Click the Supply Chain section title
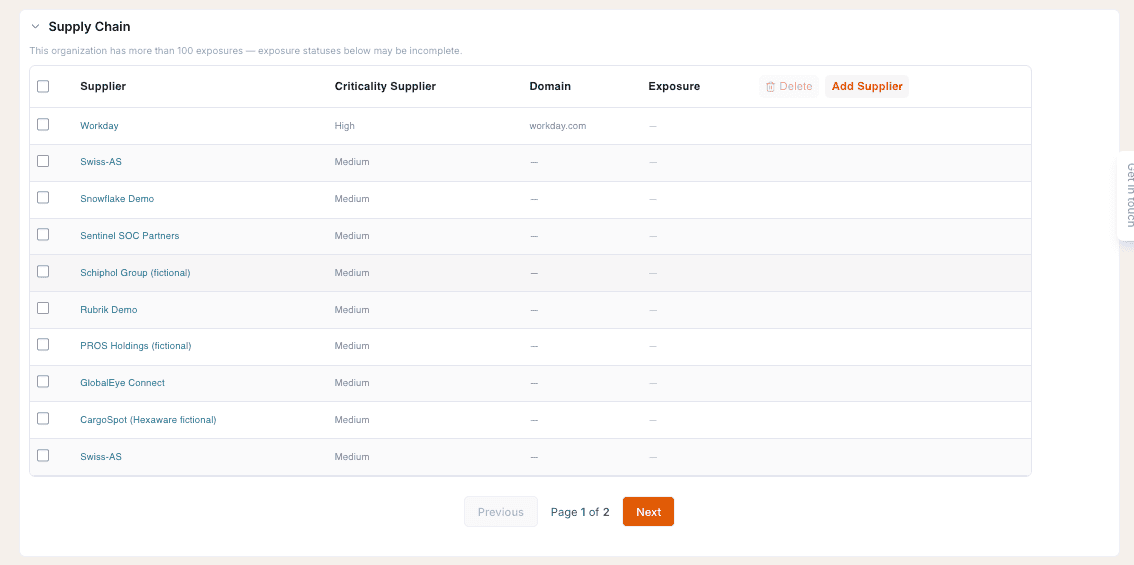 pos(89,27)
